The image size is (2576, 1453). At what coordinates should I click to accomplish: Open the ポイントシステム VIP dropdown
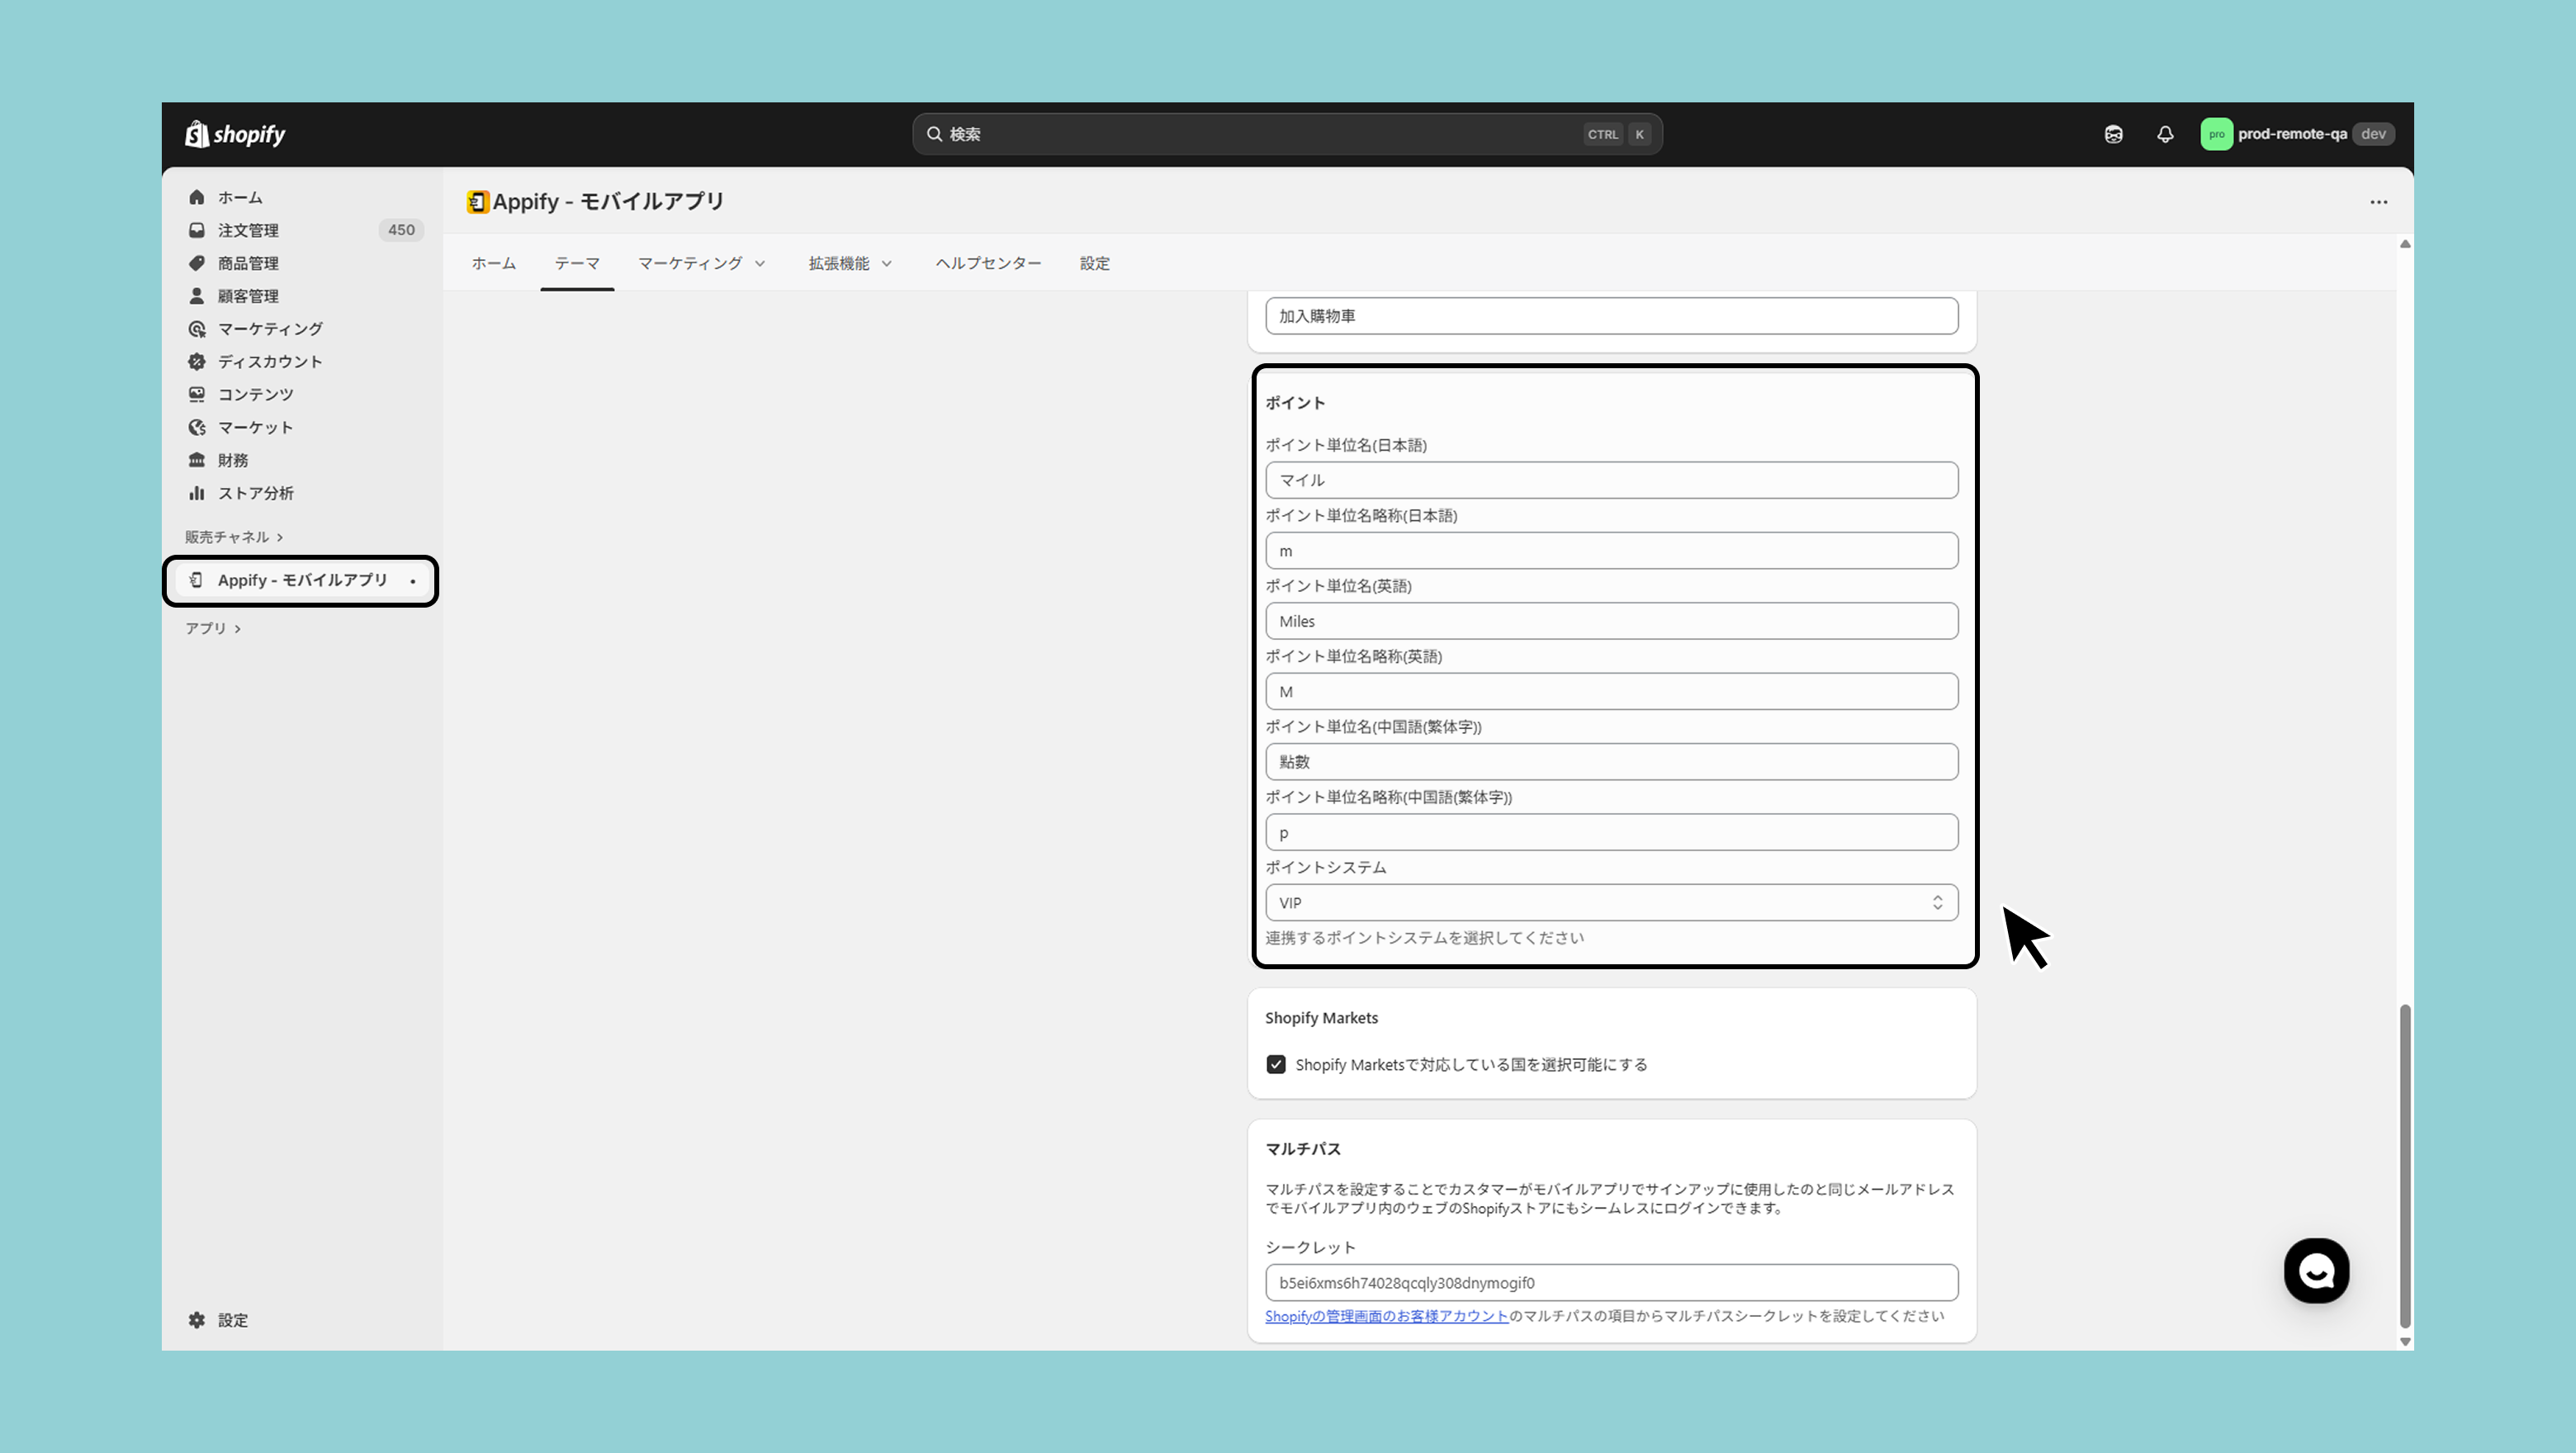(x=1611, y=903)
